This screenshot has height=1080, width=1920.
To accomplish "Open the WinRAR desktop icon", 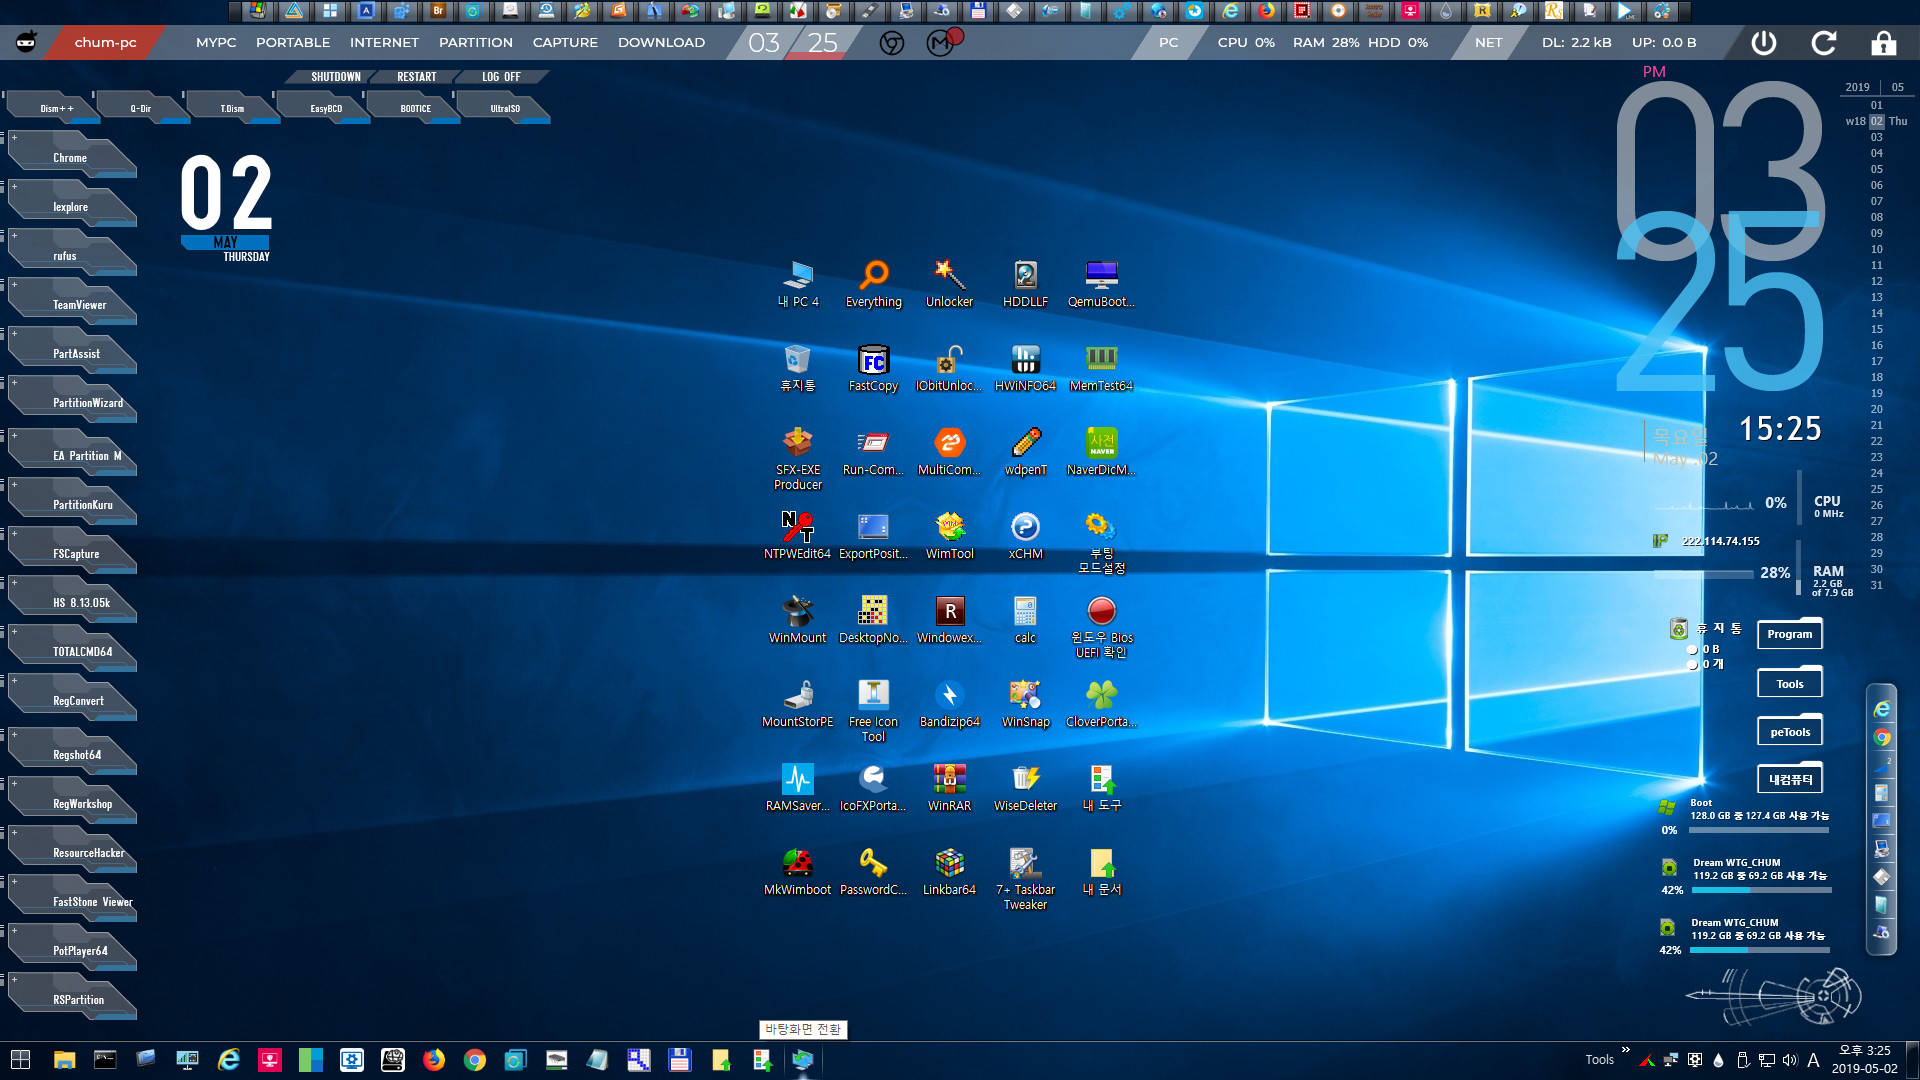I will [x=949, y=788].
